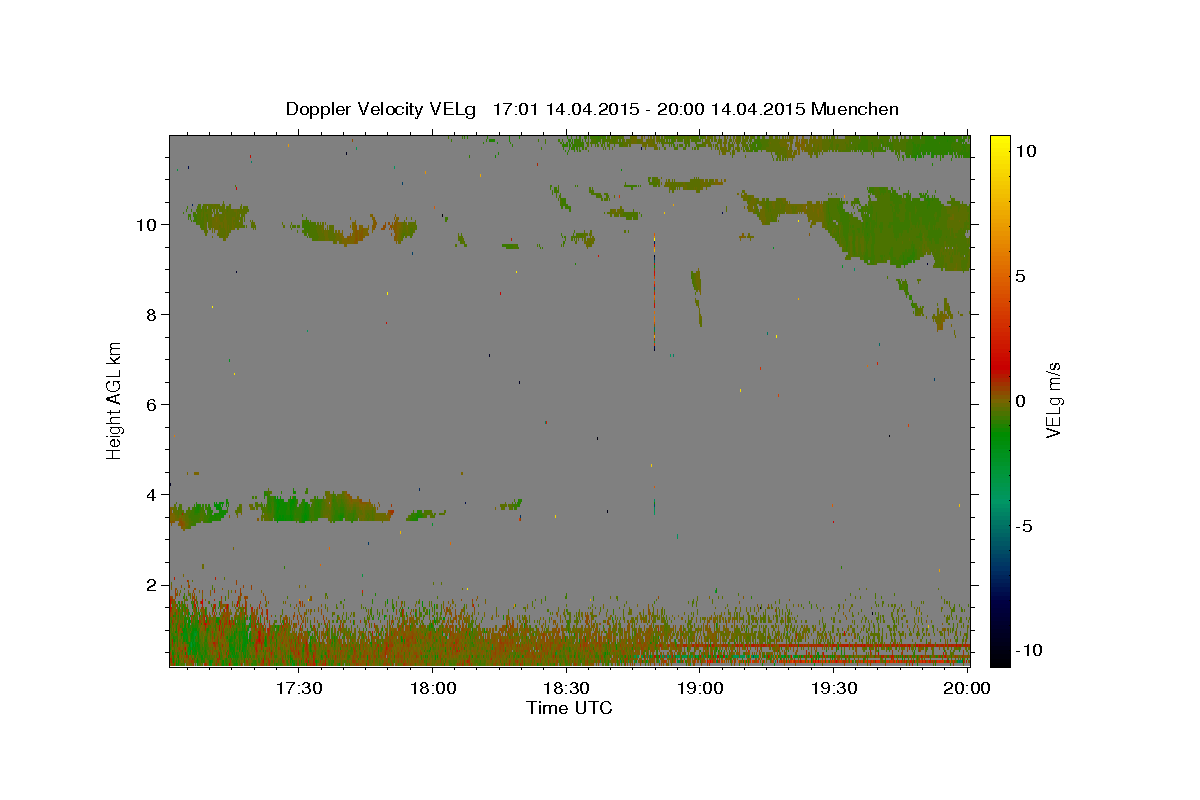Click the '17:01 14.04.2015' start time in the title
This screenshot has height=800, width=1200.
pyautogui.click(x=563, y=109)
